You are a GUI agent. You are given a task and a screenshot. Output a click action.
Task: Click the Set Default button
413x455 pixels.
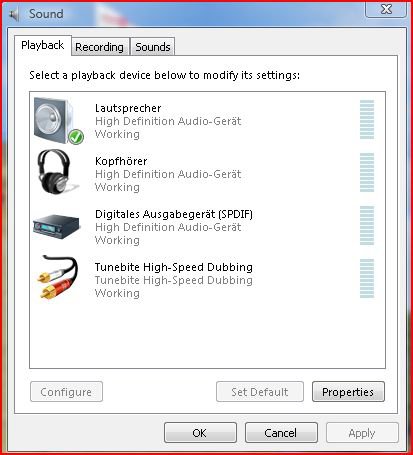coord(260,392)
